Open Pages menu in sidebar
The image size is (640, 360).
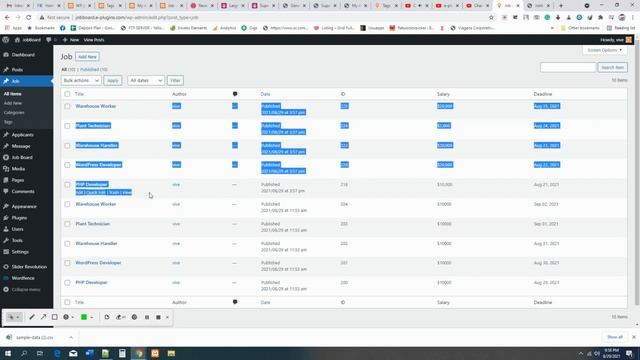click(x=18, y=180)
